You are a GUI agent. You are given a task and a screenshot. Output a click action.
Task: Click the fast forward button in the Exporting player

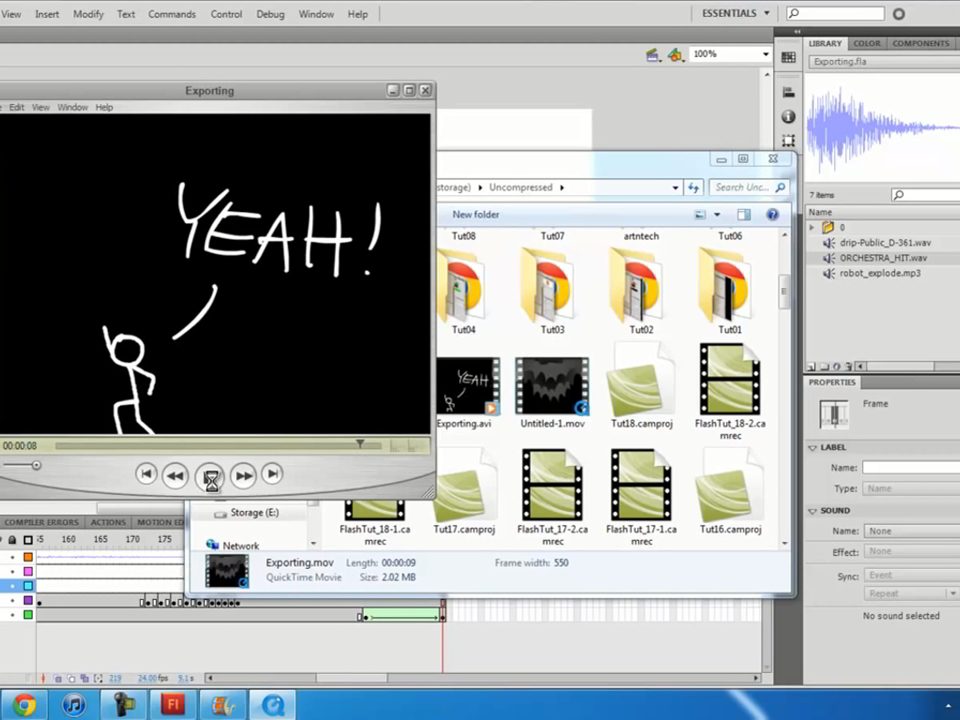point(244,476)
